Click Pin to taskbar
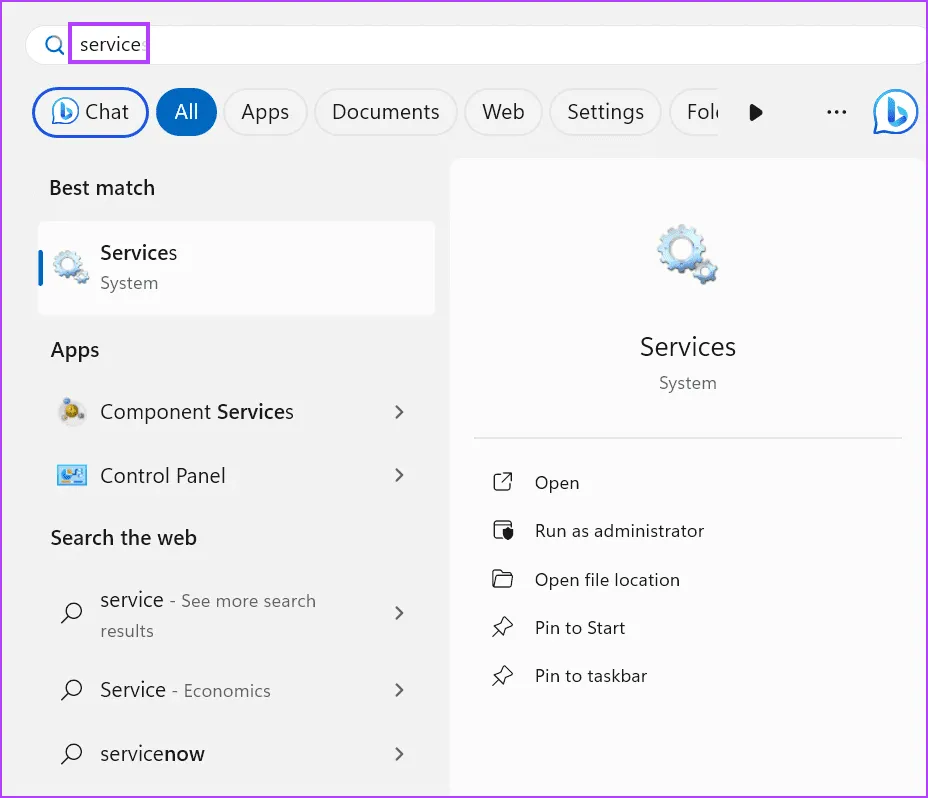928x798 pixels. click(590, 676)
